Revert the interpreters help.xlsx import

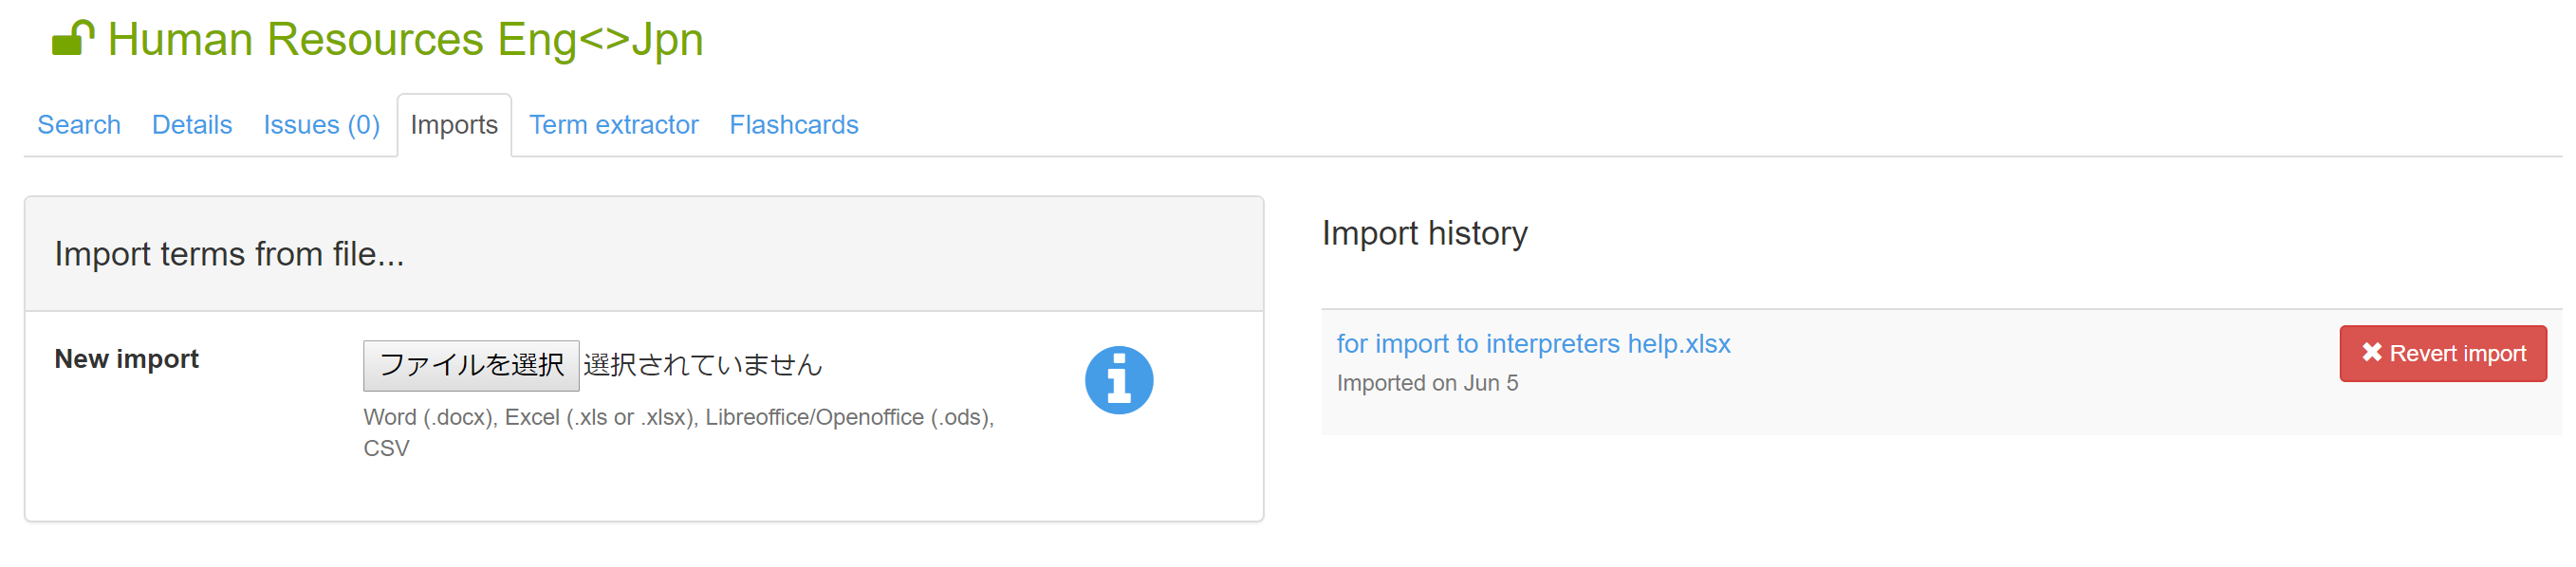[2442, 353]
